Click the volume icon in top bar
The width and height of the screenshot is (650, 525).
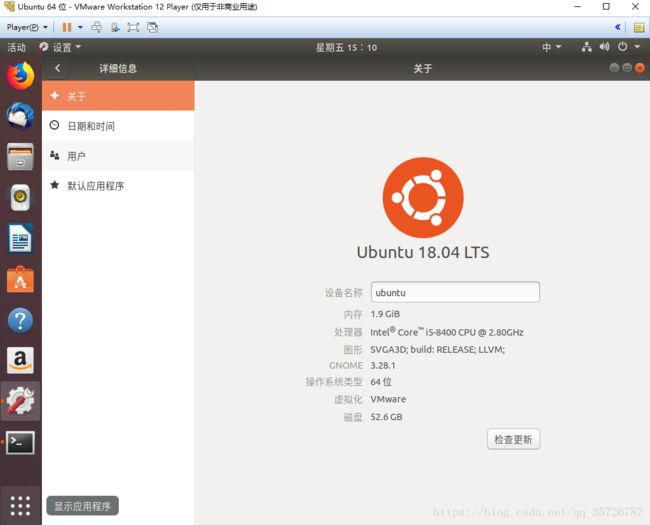tap(604, 47)
